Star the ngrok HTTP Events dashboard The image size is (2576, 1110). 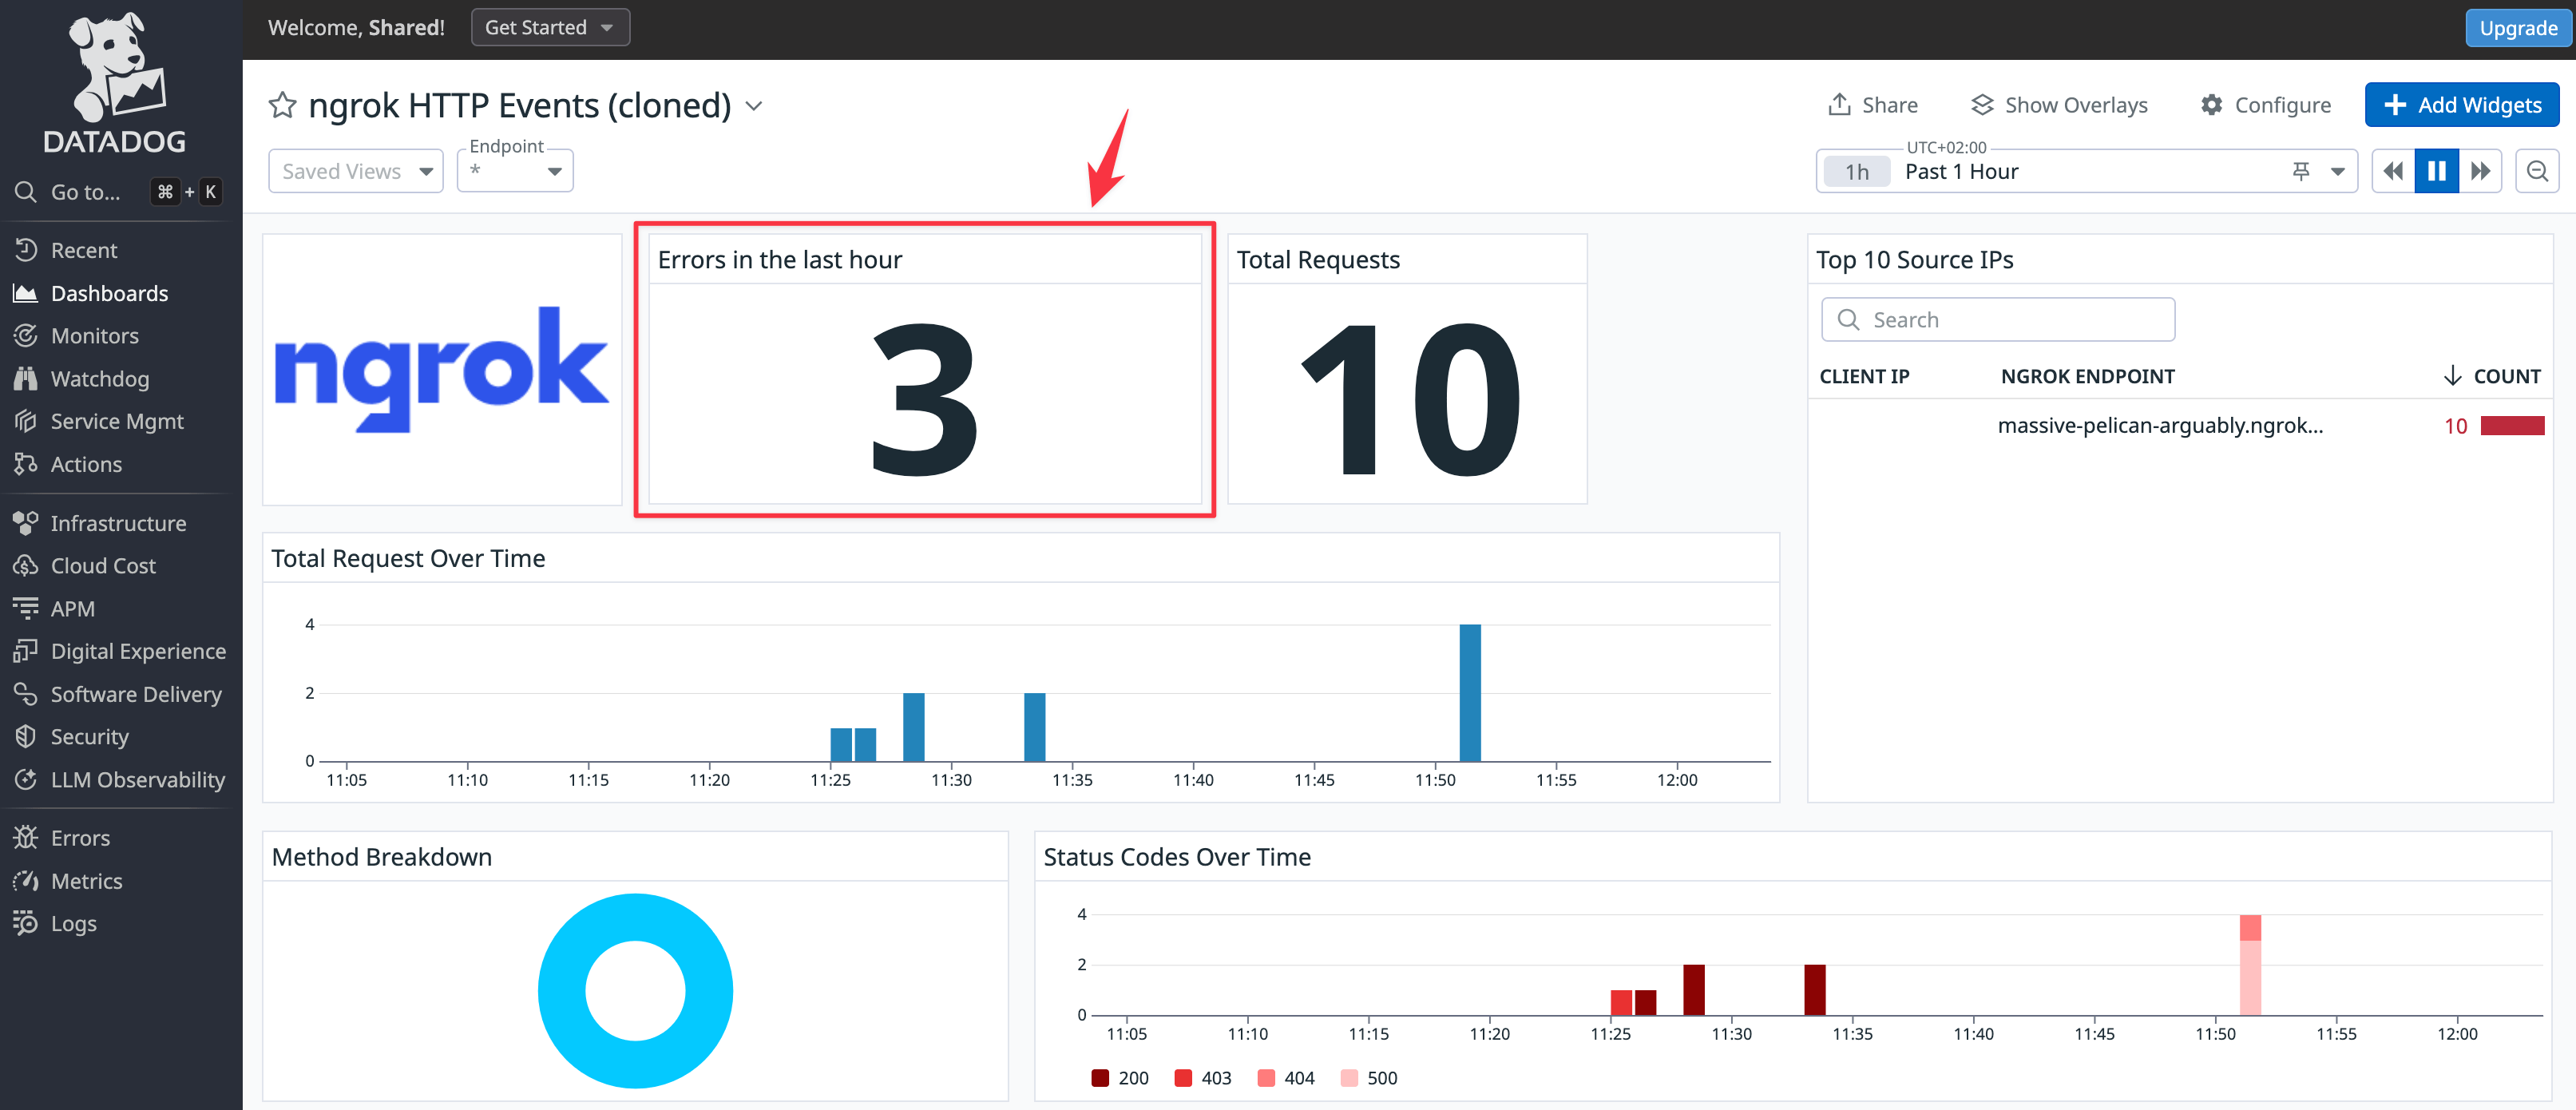[282, 105]
